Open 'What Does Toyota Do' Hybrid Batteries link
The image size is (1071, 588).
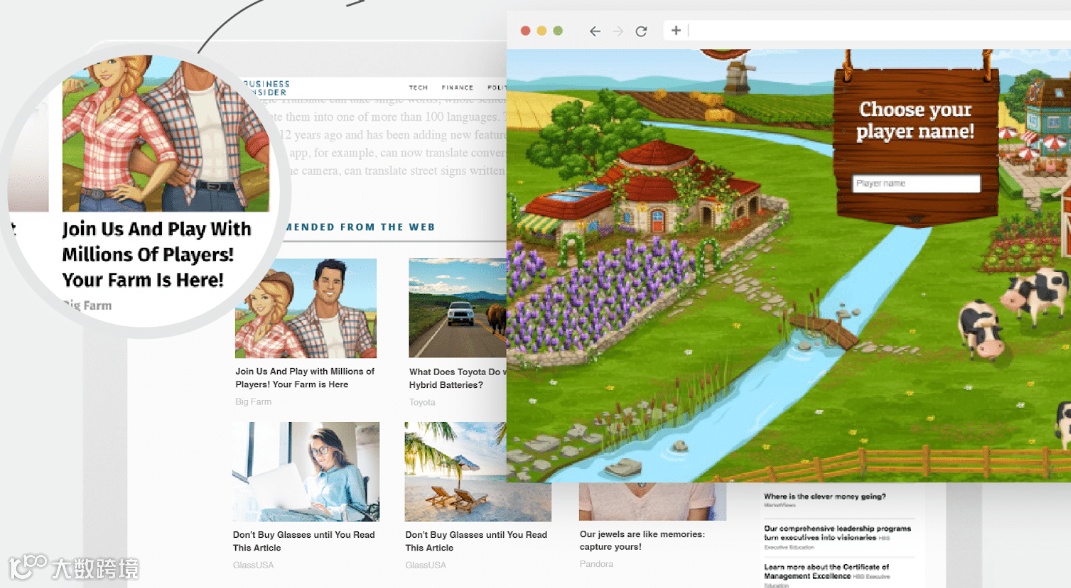(456, 378)
